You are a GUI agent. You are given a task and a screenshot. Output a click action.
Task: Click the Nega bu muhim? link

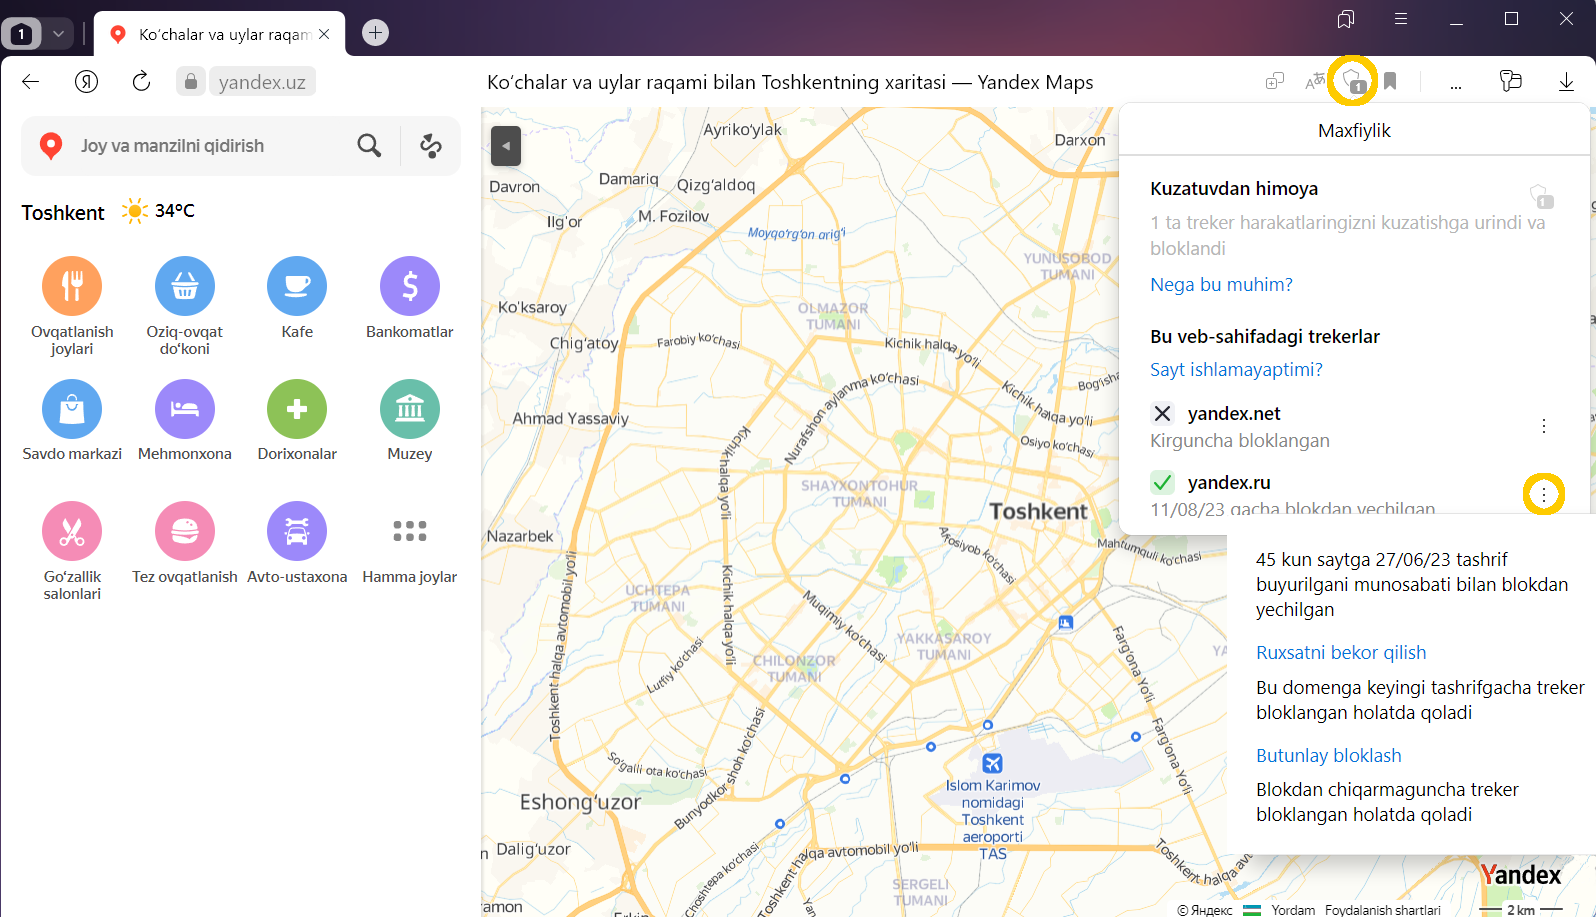1221,285
